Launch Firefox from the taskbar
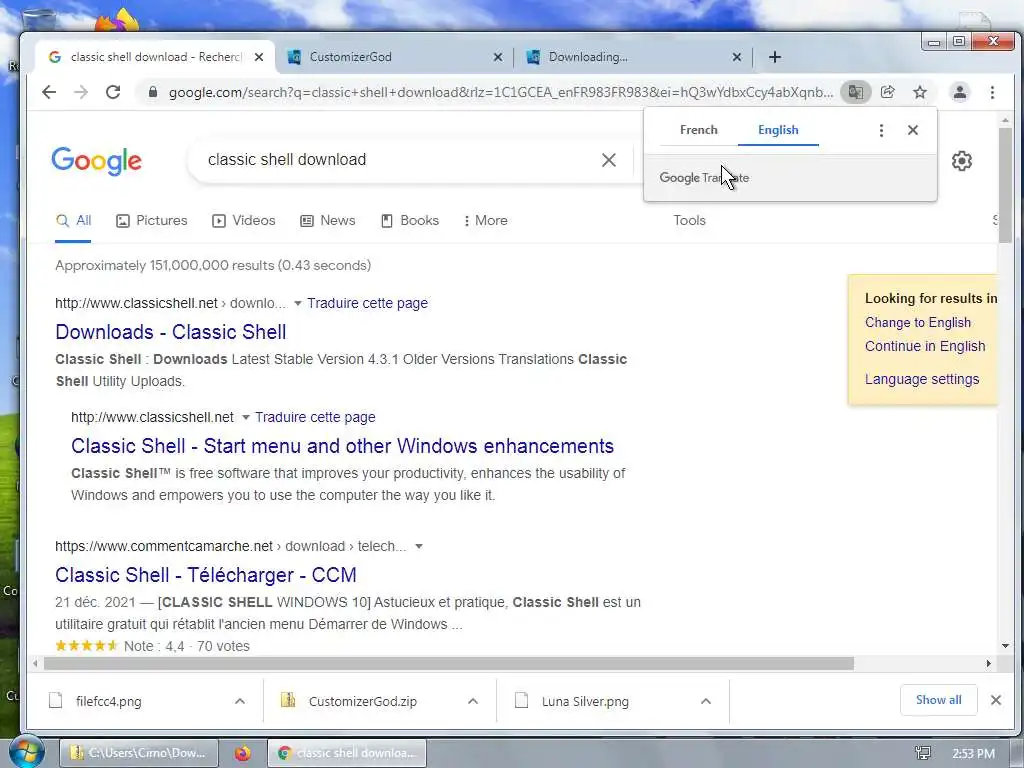1024x768 pixels. (x=243, y=753)
